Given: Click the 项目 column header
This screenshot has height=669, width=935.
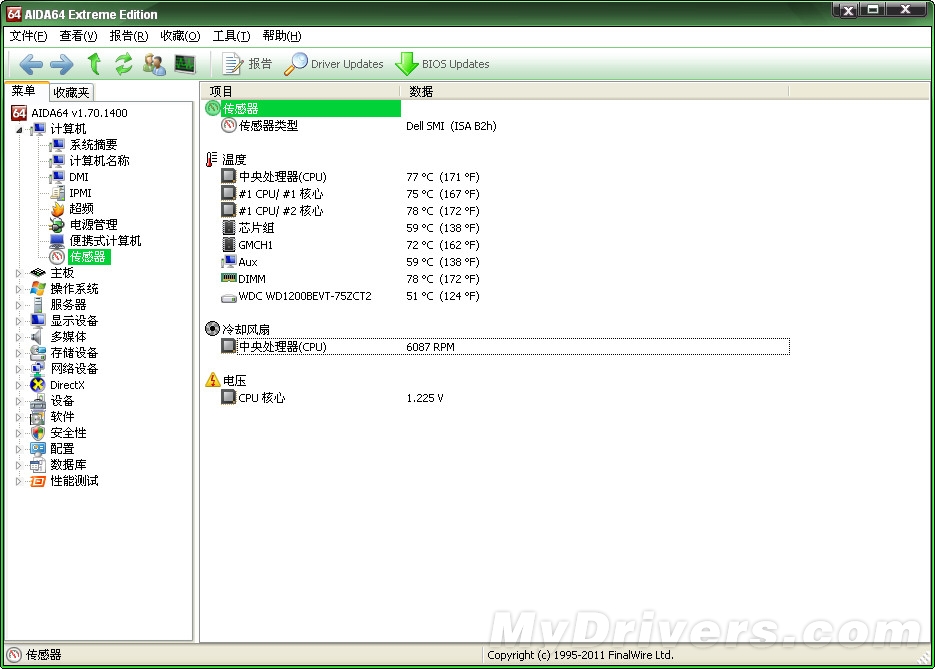Looking at the screenshot, I should point(300,91).
